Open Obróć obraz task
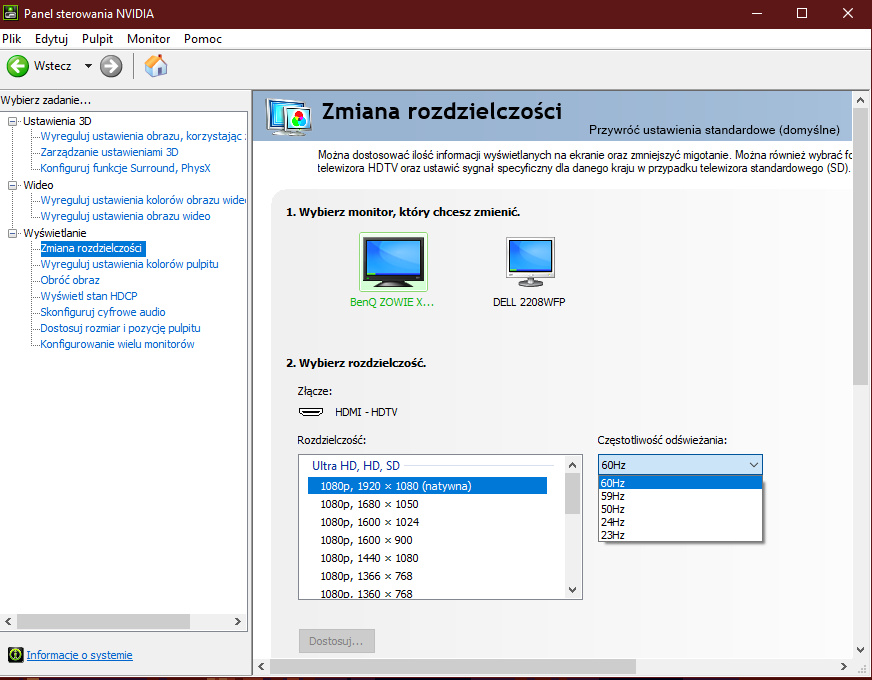The width and height of the screenshot is (872, 680). (x=70, y=280)
